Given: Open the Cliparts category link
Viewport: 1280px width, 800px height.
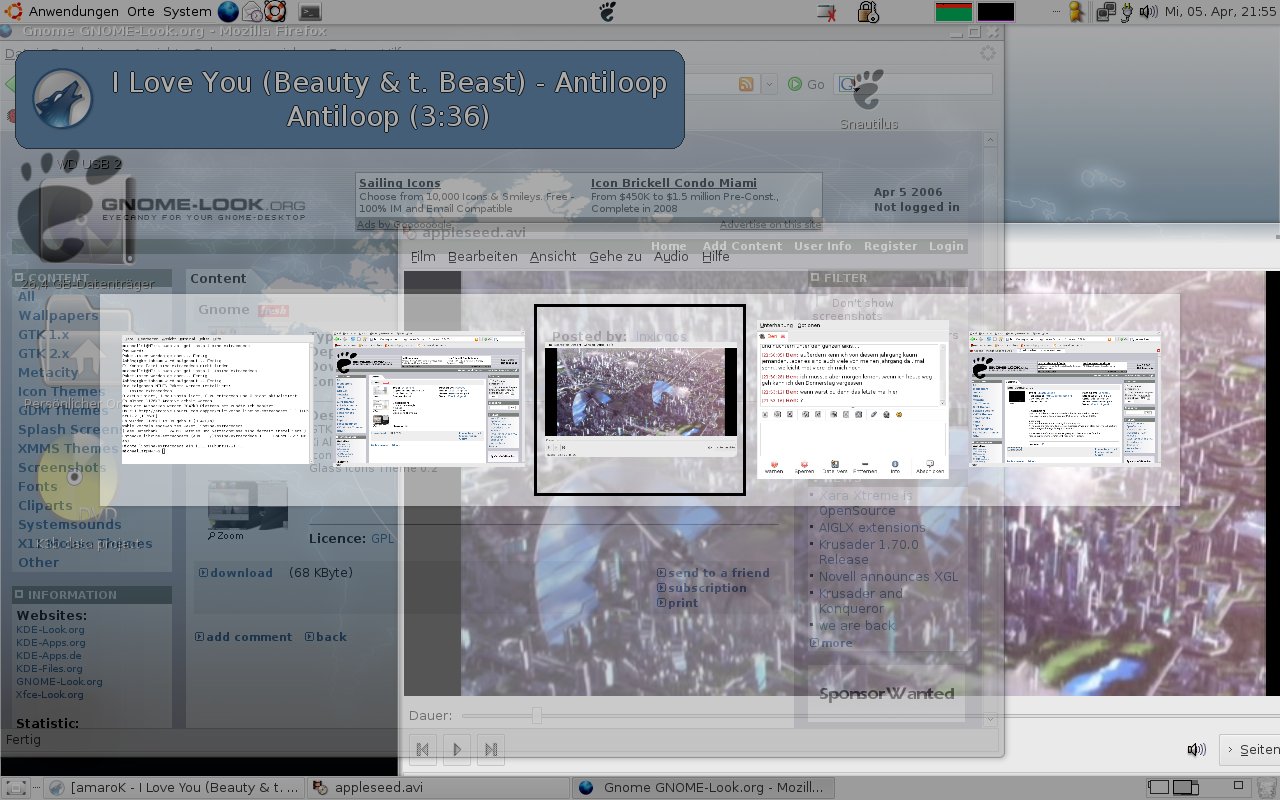Looking at the screenshot, I should tap(45, 505).
